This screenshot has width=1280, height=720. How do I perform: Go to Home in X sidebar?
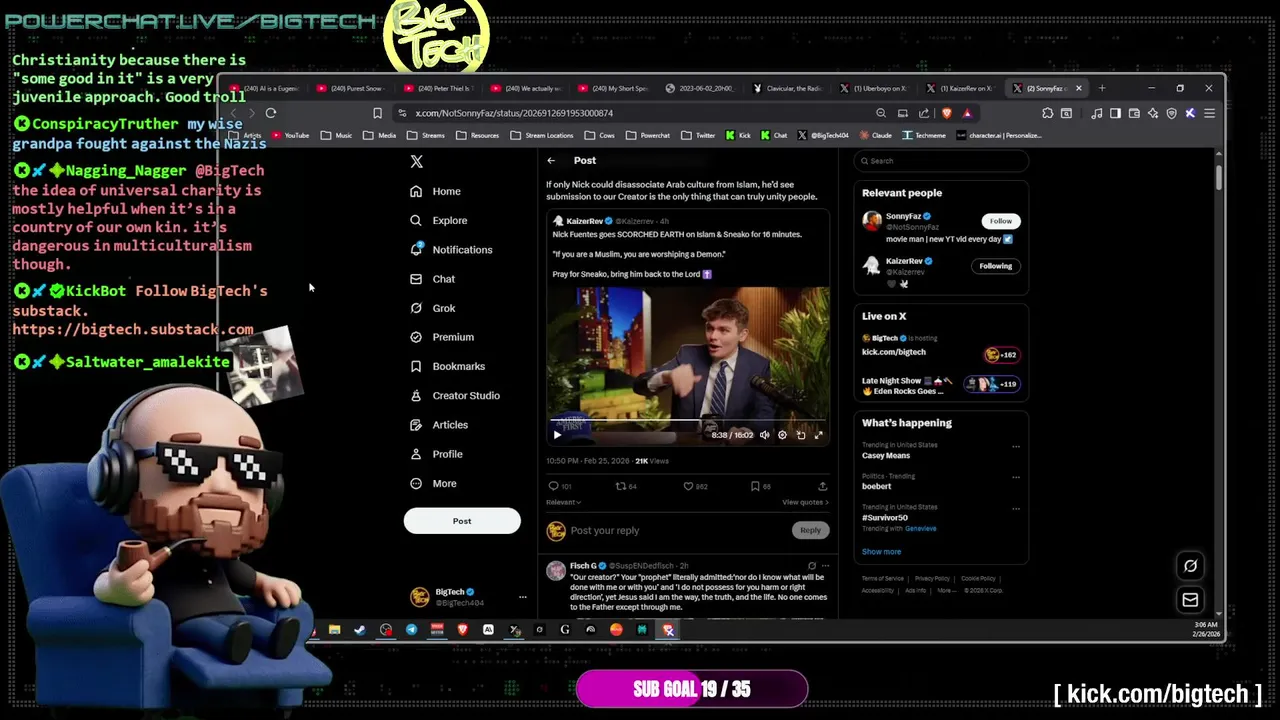[x=435, y=191]
